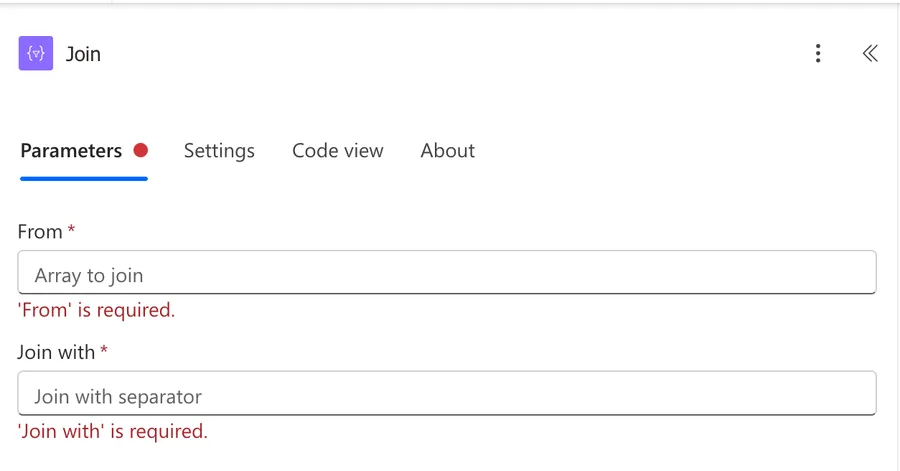Screen dimensions: 900x471
Task: Click the required asterisk beside From
Action: point(71,229)
